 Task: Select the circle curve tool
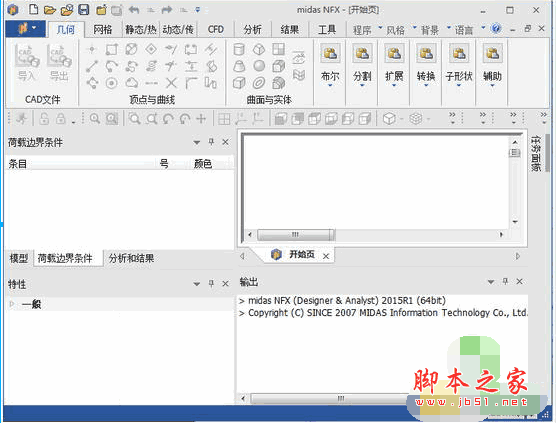pos(112,83)
